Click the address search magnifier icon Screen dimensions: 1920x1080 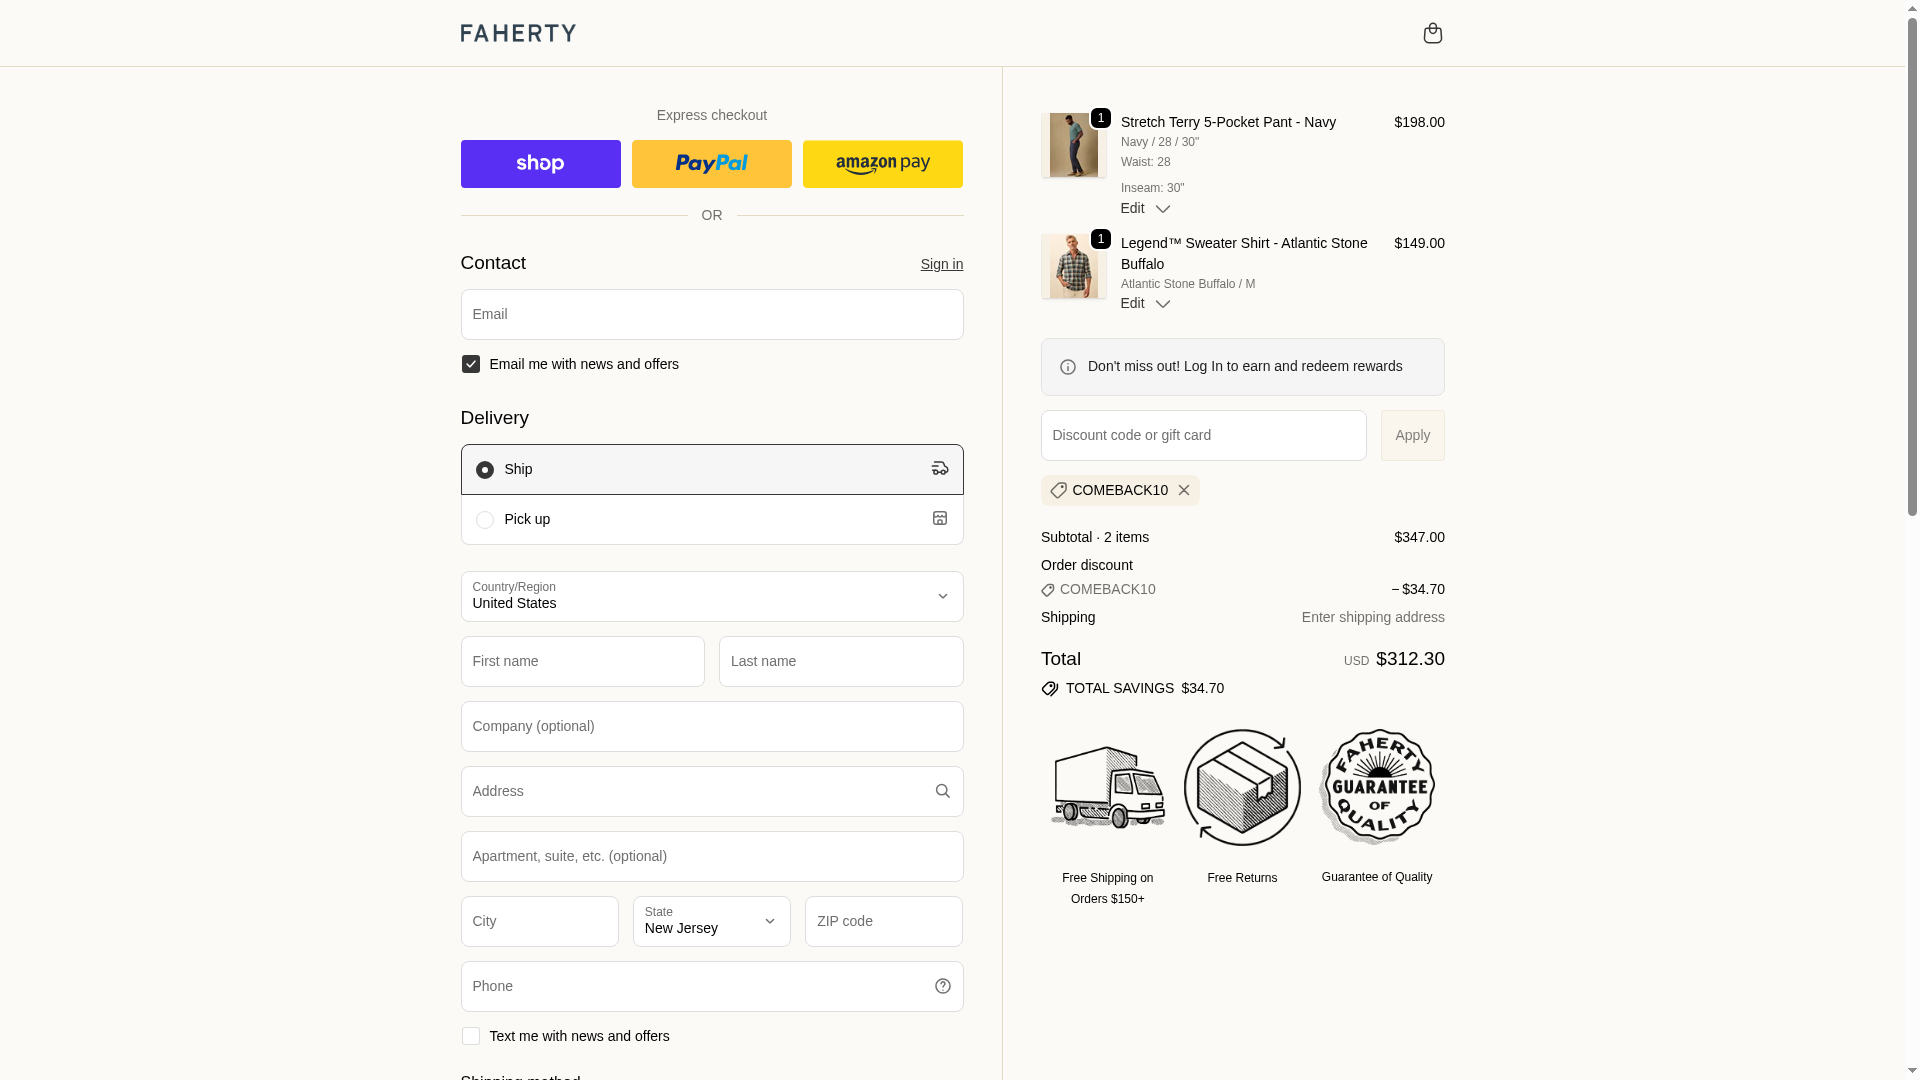[x=942, y=791]
